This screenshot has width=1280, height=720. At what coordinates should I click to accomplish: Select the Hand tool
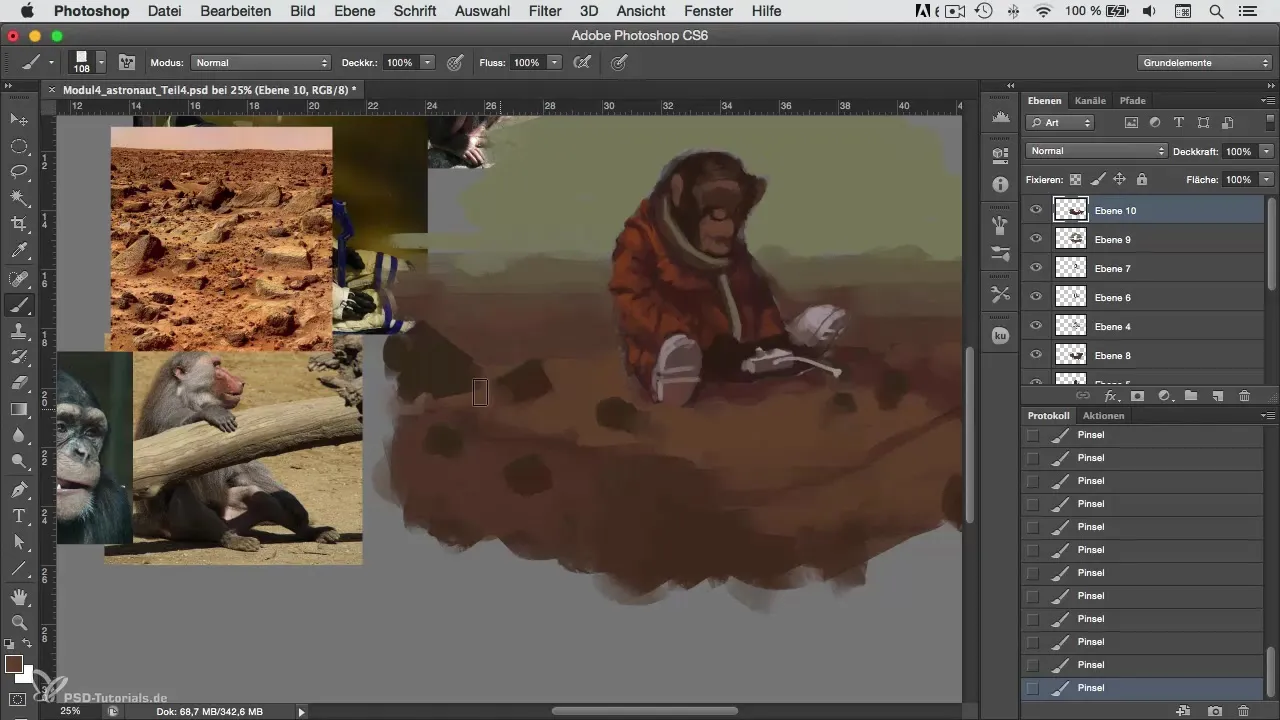[x=19, y=597]
